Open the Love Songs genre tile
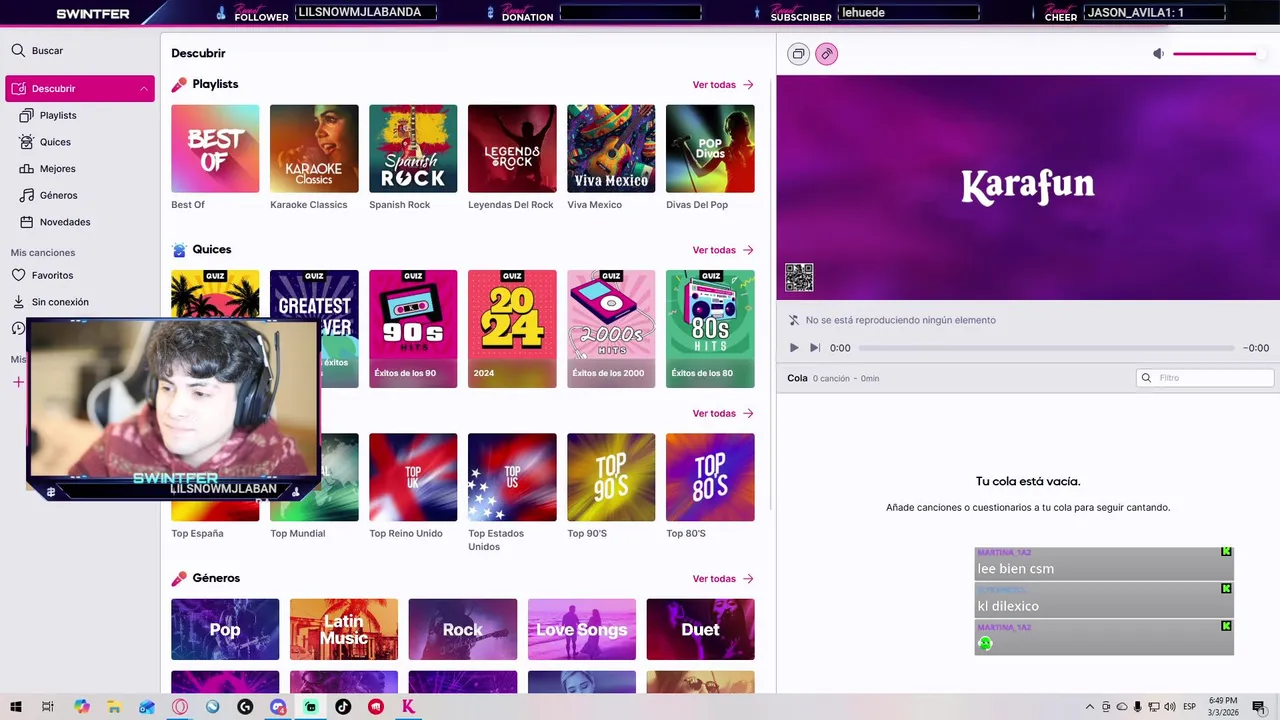Screen dimensions: 1280x720 (582, 629)
